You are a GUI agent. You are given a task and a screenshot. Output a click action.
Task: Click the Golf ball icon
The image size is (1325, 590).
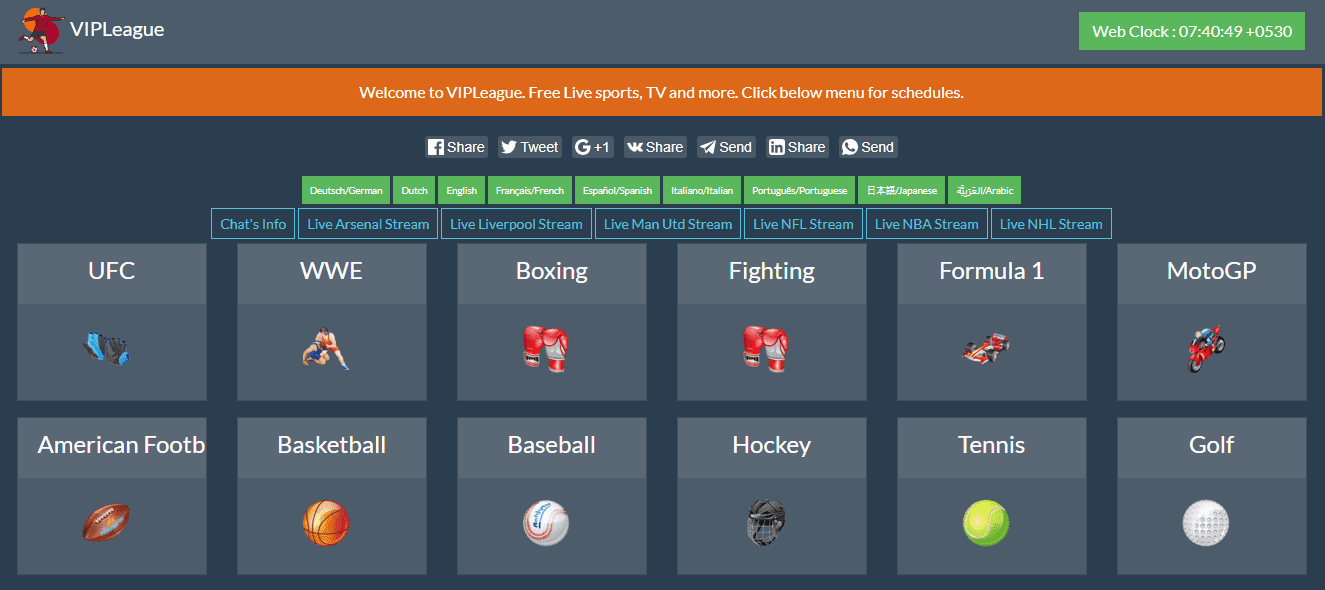pos(1206,523)
